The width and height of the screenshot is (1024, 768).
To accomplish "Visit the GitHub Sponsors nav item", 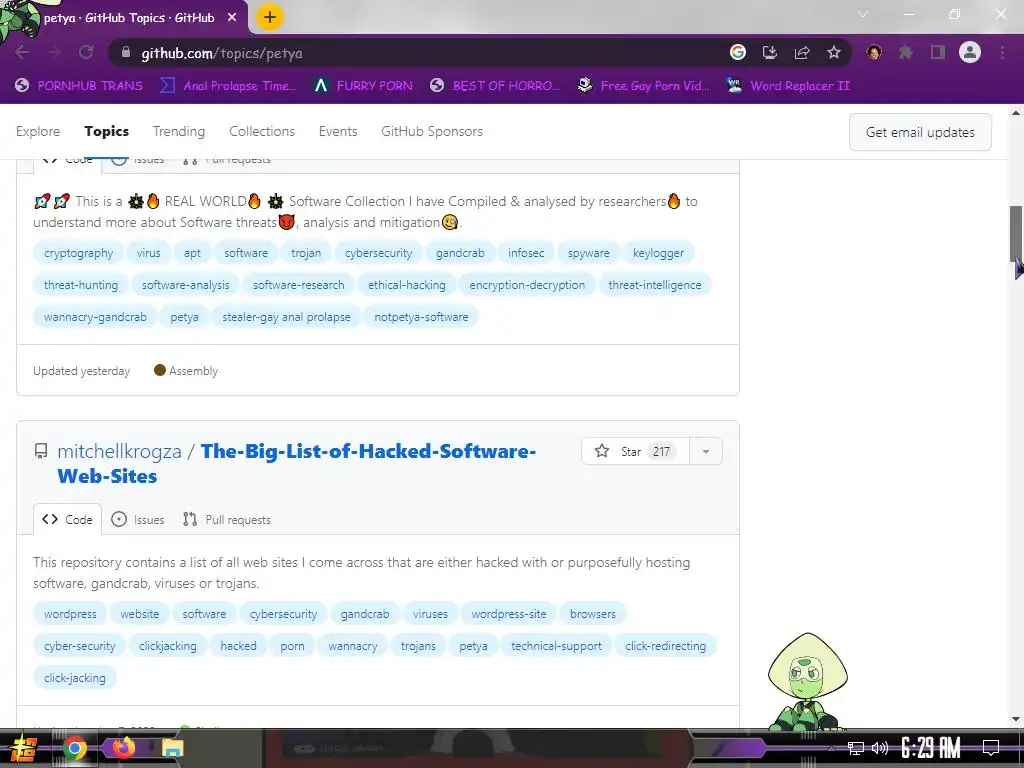I will point(432,131).
